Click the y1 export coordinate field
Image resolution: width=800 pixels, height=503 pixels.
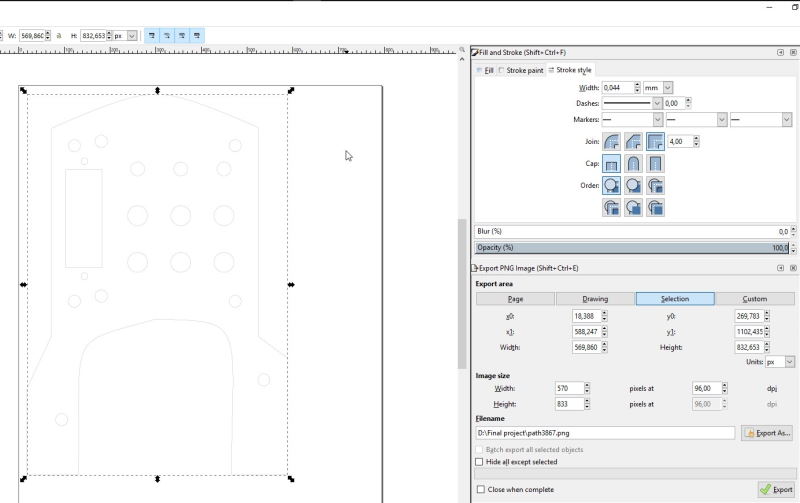749,332
